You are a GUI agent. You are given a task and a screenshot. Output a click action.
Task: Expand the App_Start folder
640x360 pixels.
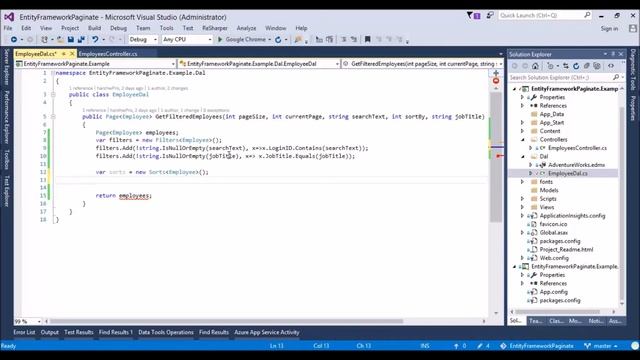coord(522,122)
